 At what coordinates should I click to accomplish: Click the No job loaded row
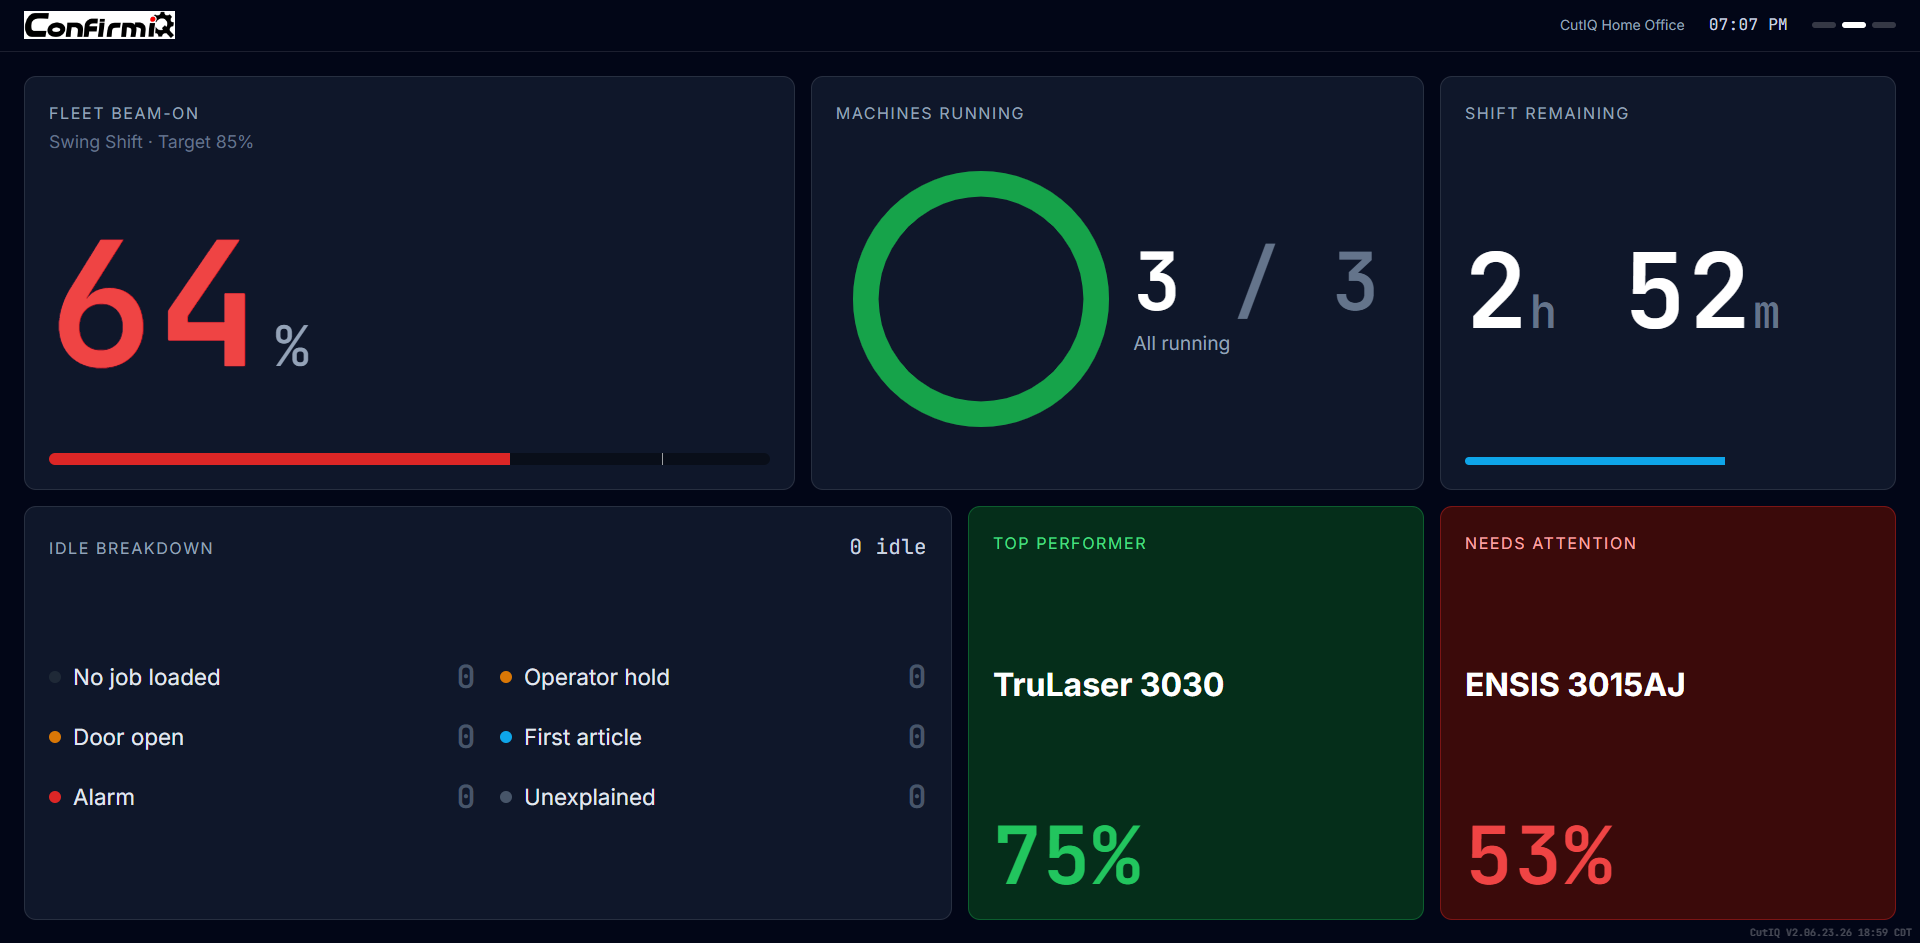point(262,677)
